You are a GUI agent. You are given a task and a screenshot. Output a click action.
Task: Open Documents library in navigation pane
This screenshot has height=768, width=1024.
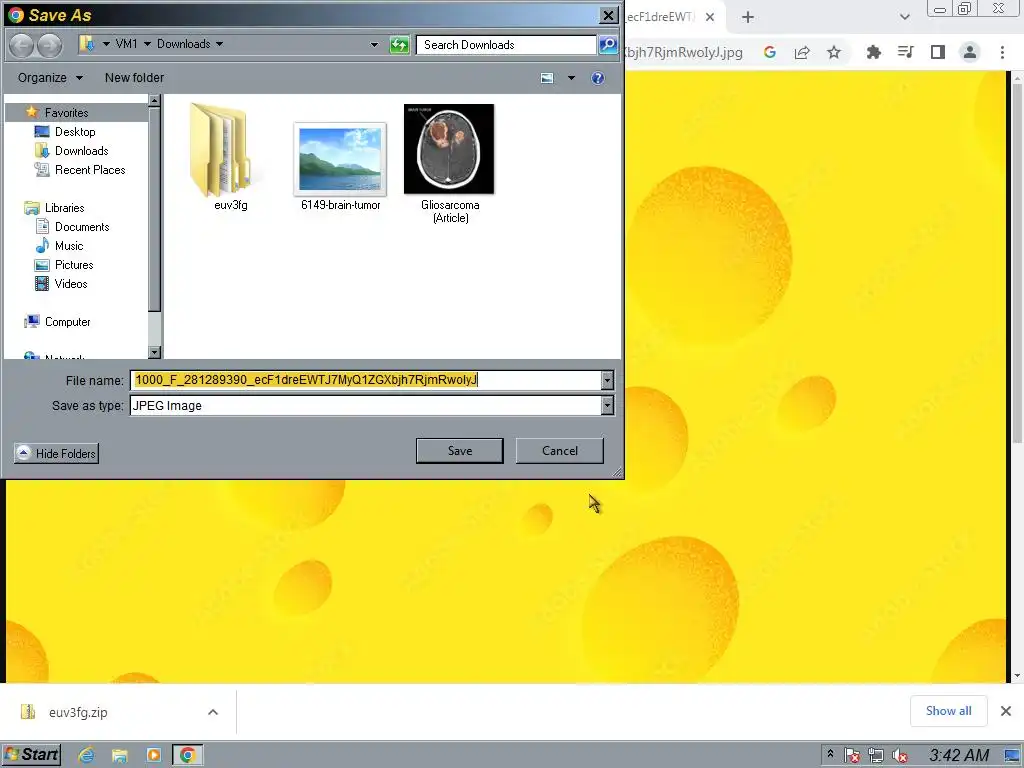(82, 227)
